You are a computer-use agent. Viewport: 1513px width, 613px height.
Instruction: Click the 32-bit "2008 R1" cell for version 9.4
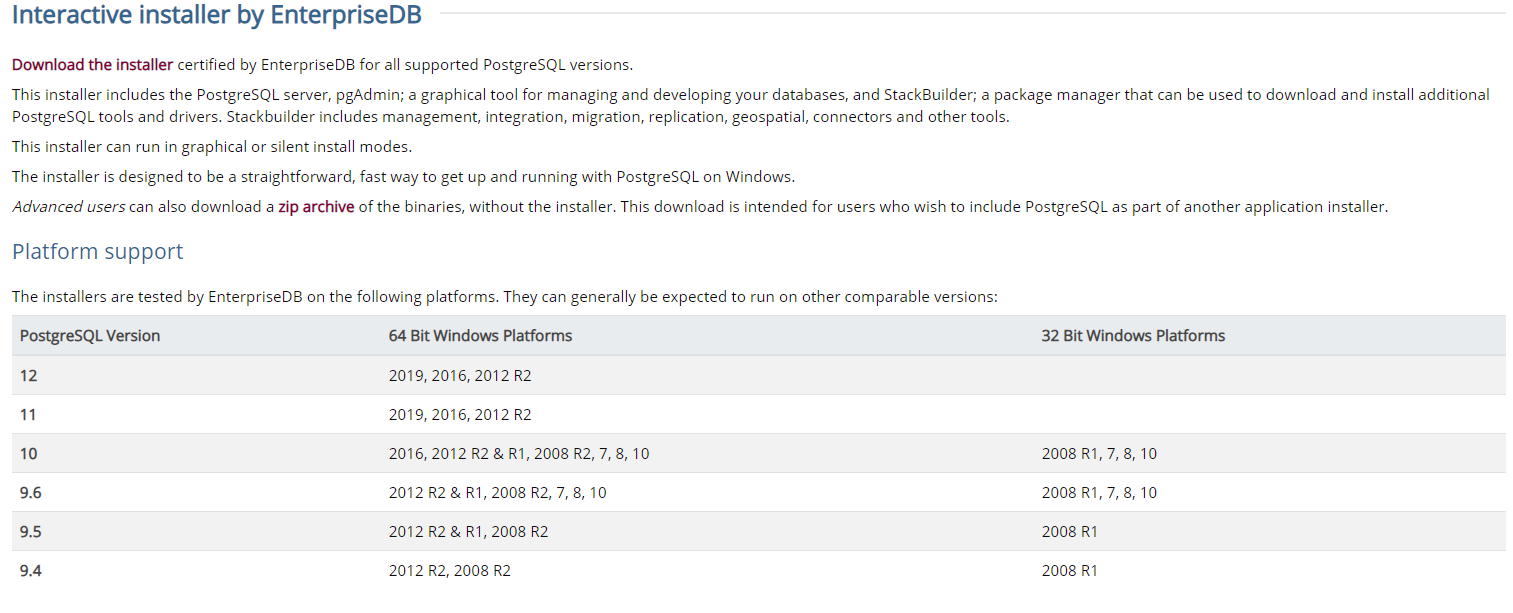click(1069, 570)
